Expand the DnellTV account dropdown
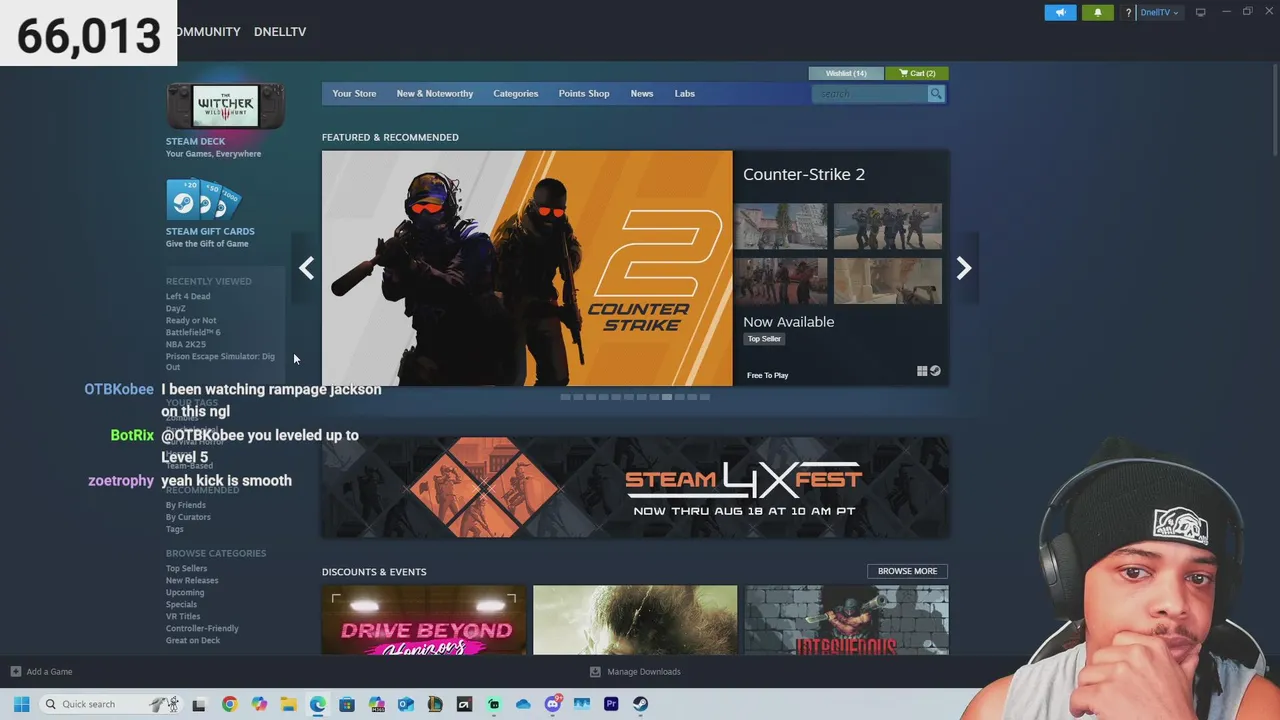This screenshot has width=1280, height=720. click(1160, 13)
